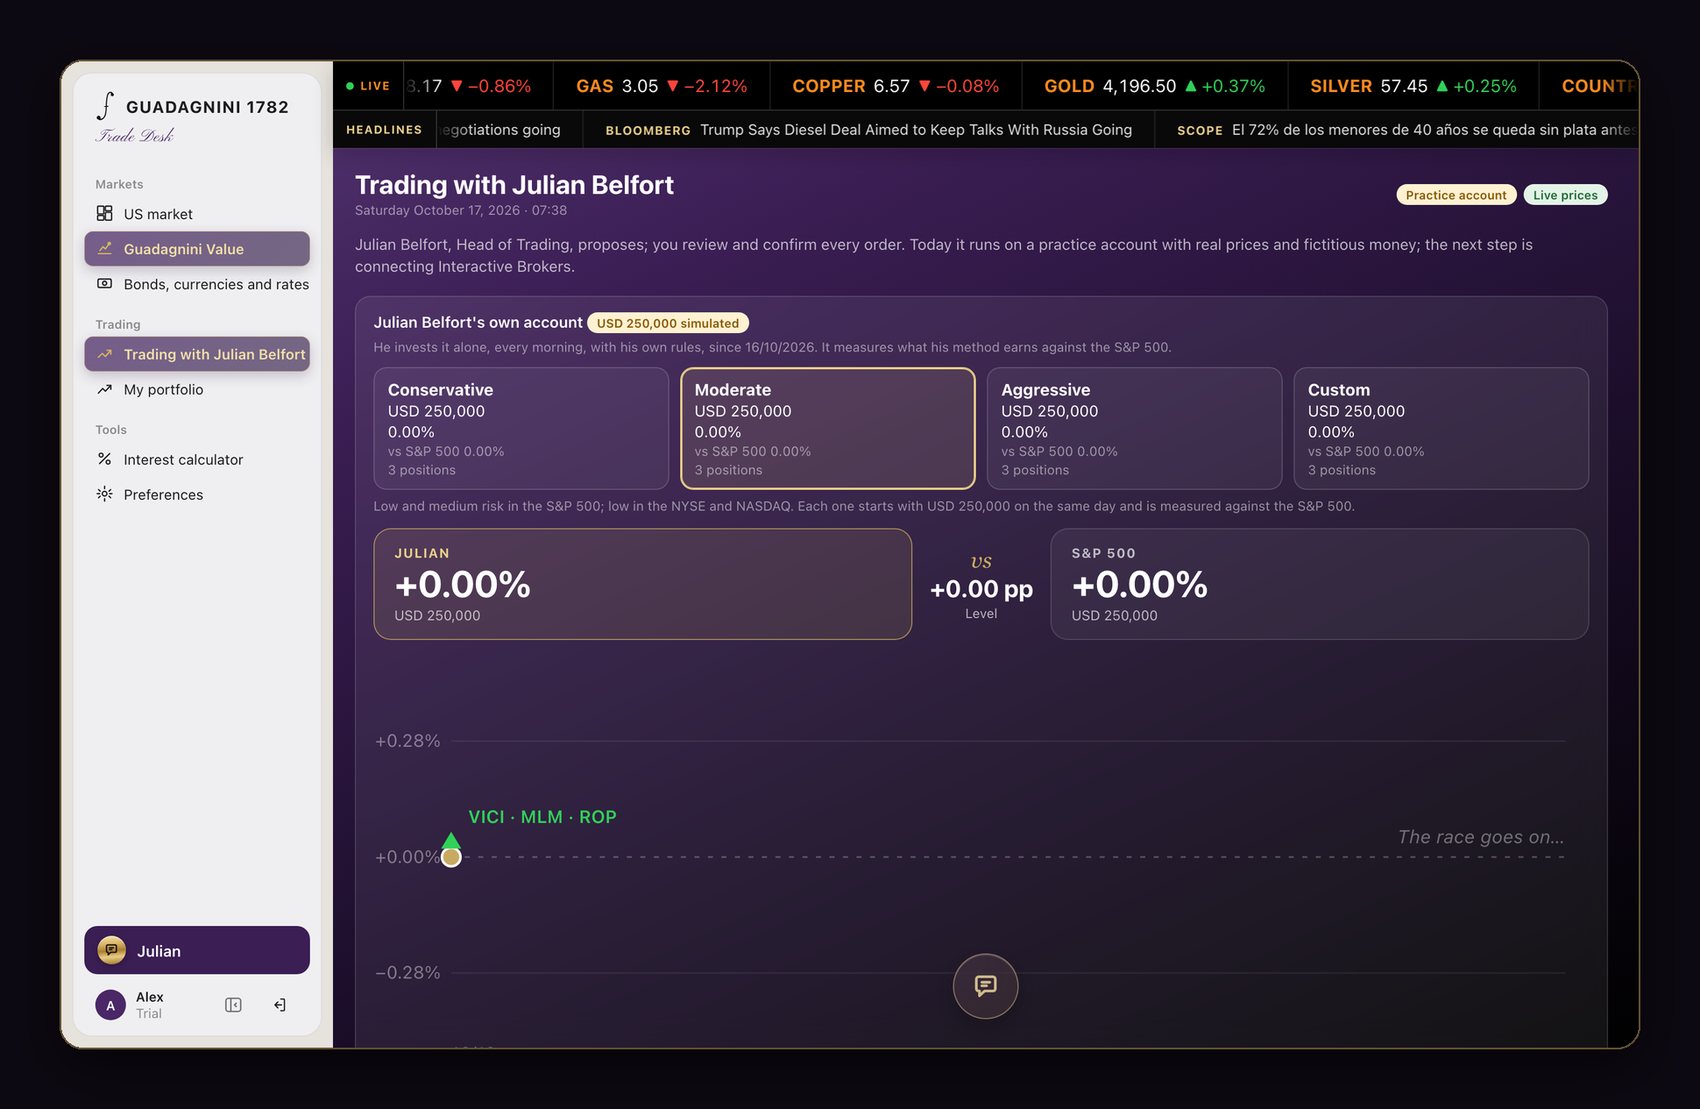Open the Bloomberg Trump Diesel Deal headline
The height and width of the screenshot is (1109, 1700).
coord(868,130)
